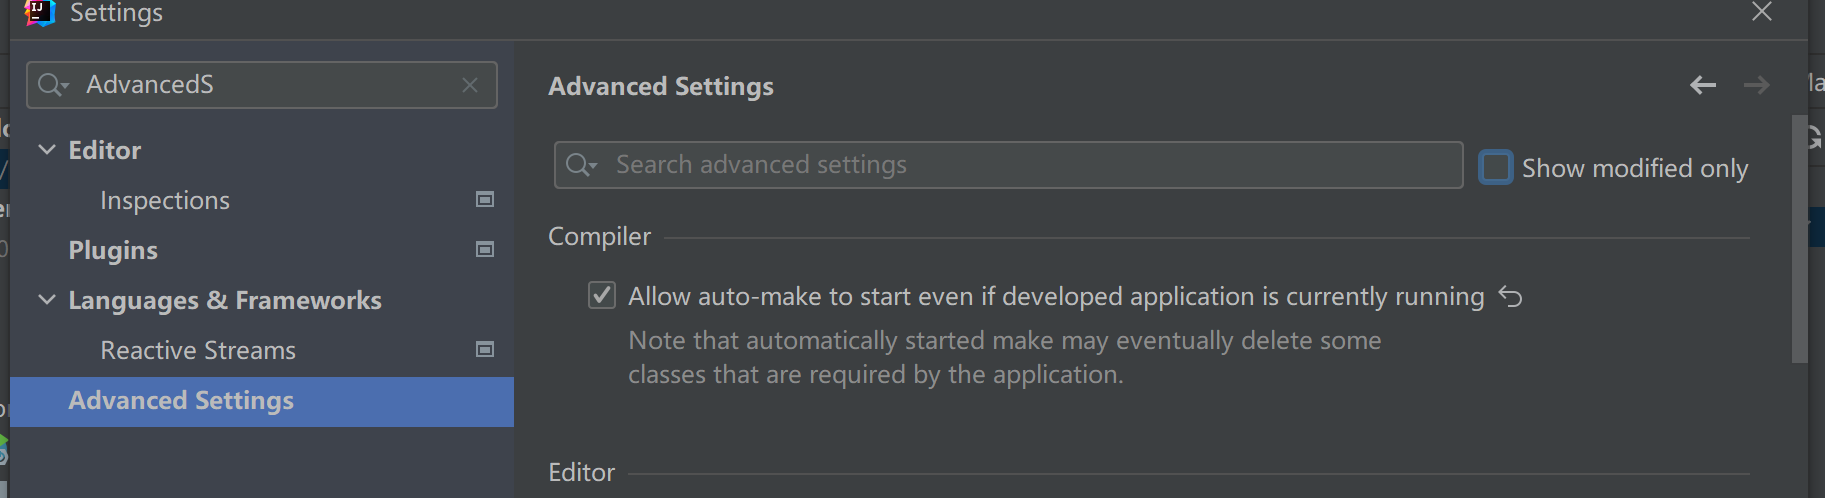Image resolution: width=1825 pixels, height=498 pixels.
Task: Click project-level icon next to Plugins
Action: pos(485,250)
